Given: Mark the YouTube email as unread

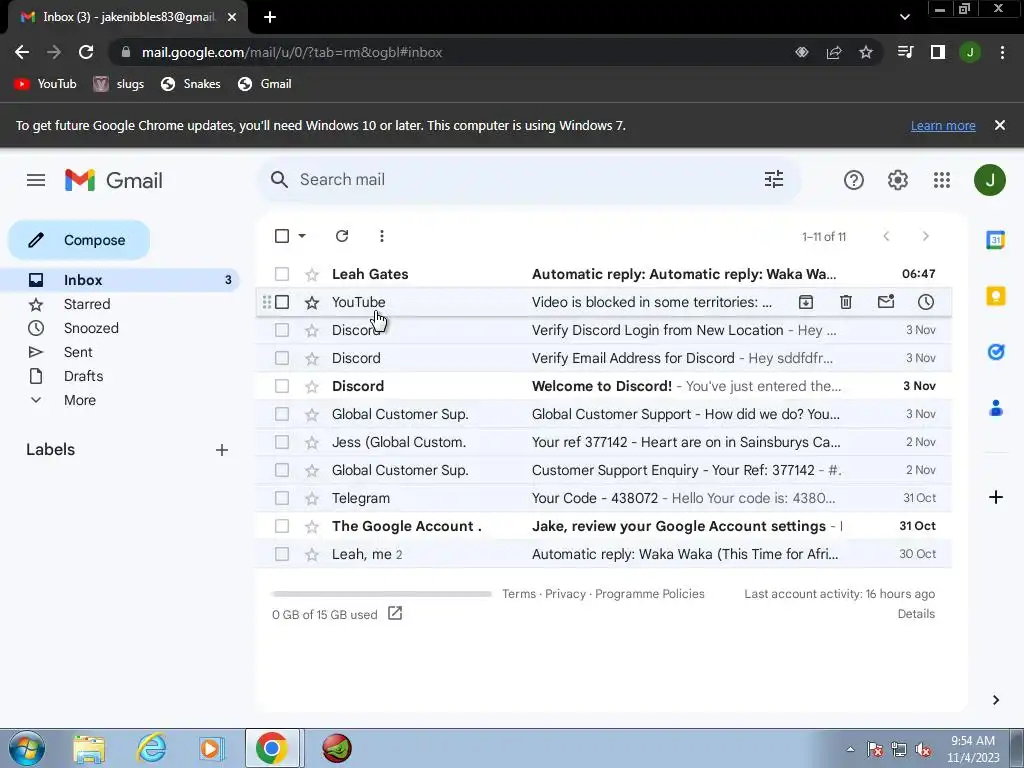Looking at the screenshot, I should (x=886, y=302).
